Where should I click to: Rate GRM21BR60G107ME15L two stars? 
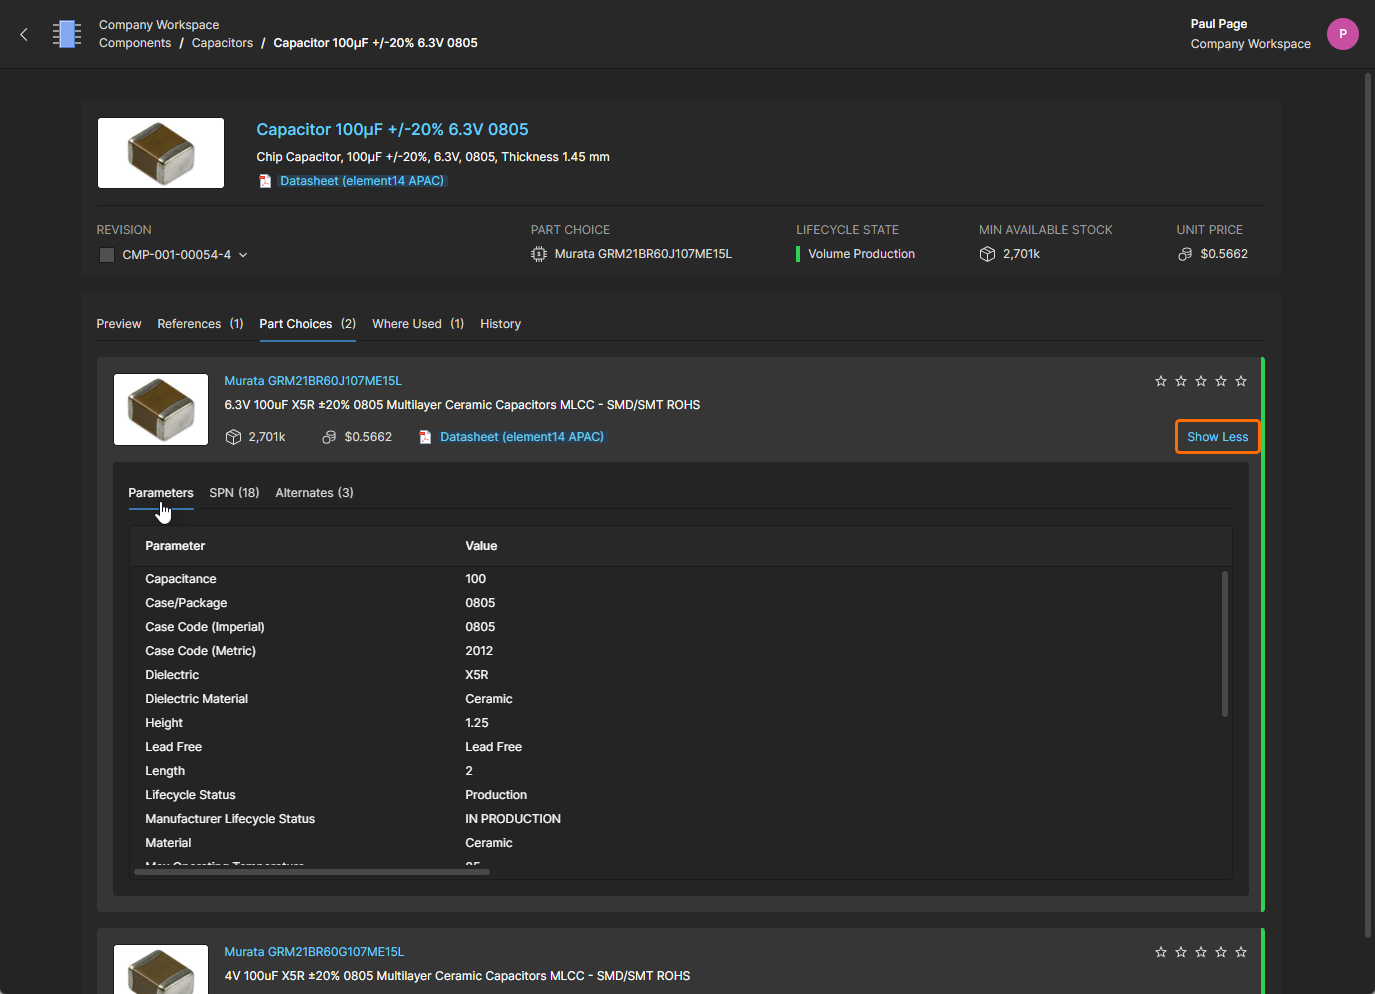pyautogui.click(x=1181, y=952)
